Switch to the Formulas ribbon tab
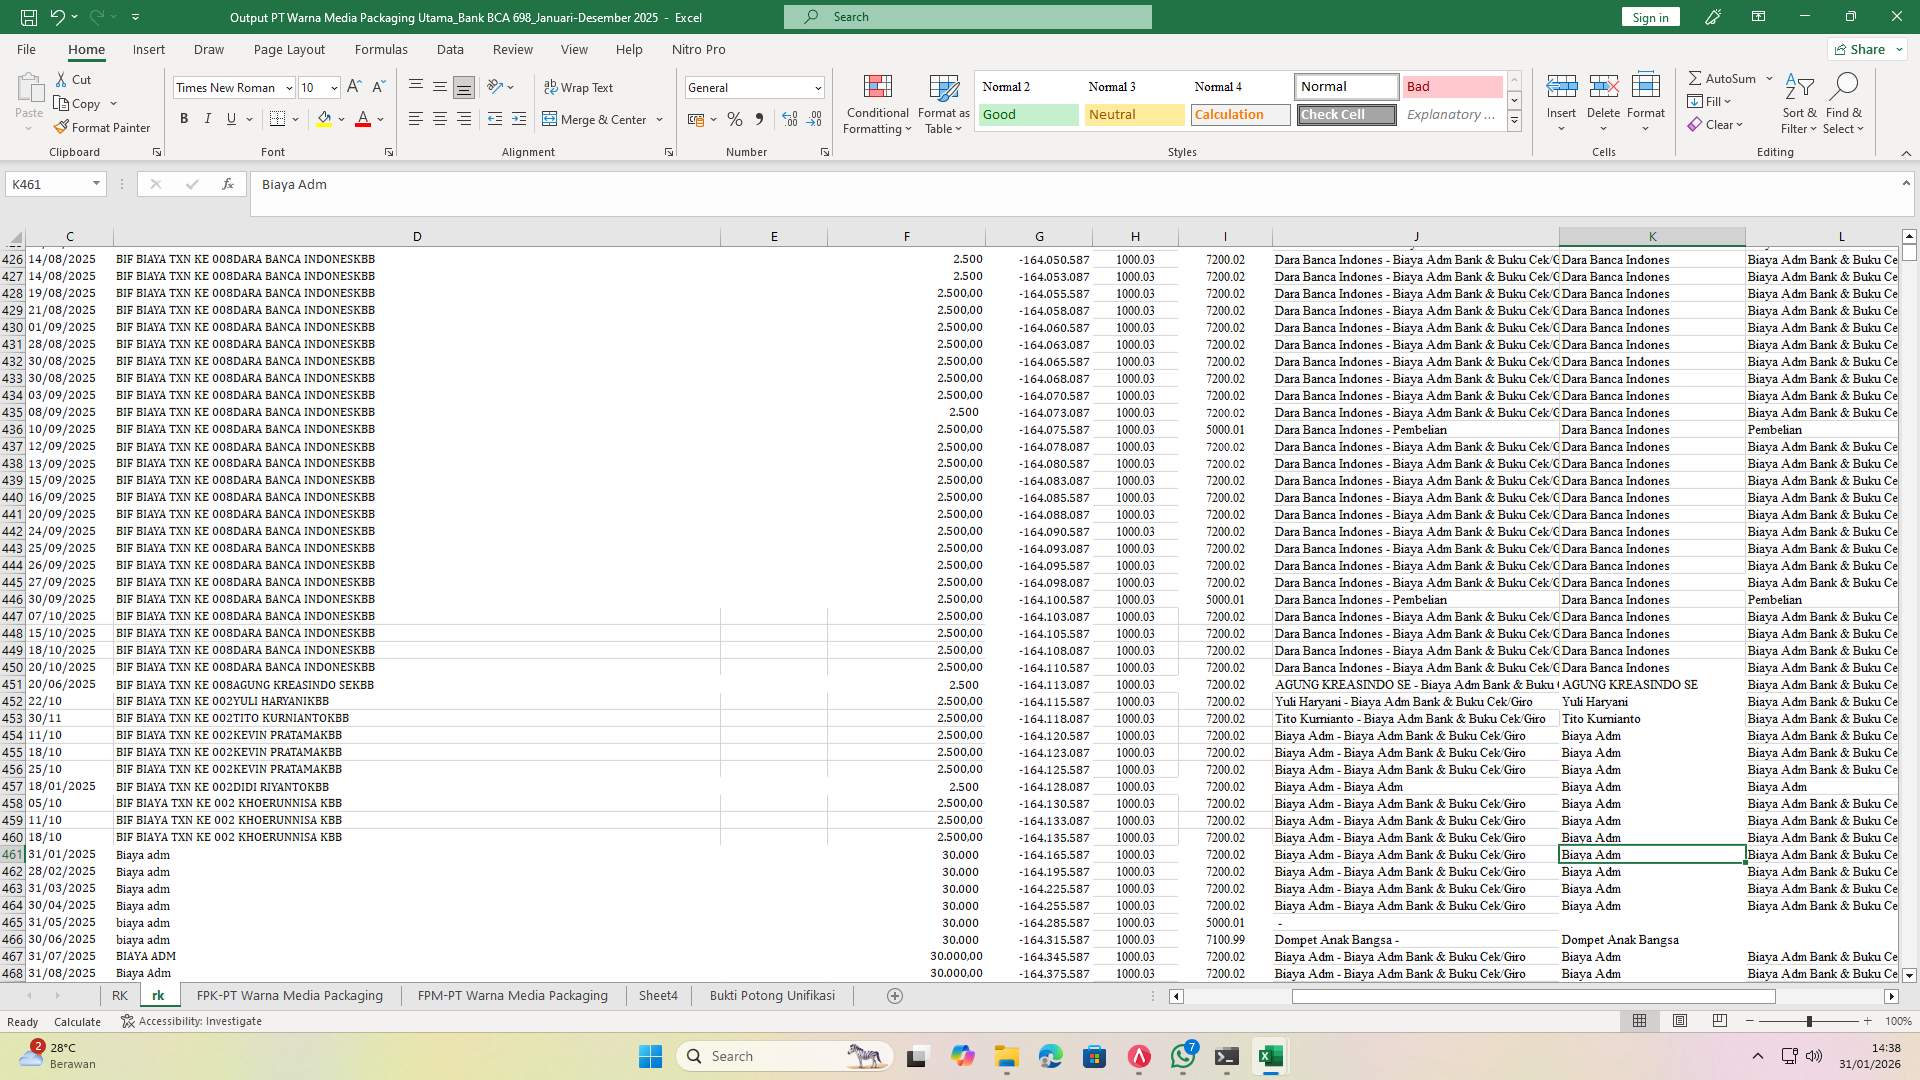The height and width of the screenshot is (1080, 1920). coord(381,49)
